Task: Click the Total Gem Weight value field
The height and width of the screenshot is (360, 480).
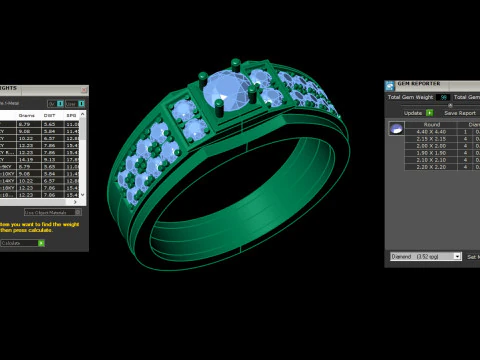Action: tap(443, 97)
